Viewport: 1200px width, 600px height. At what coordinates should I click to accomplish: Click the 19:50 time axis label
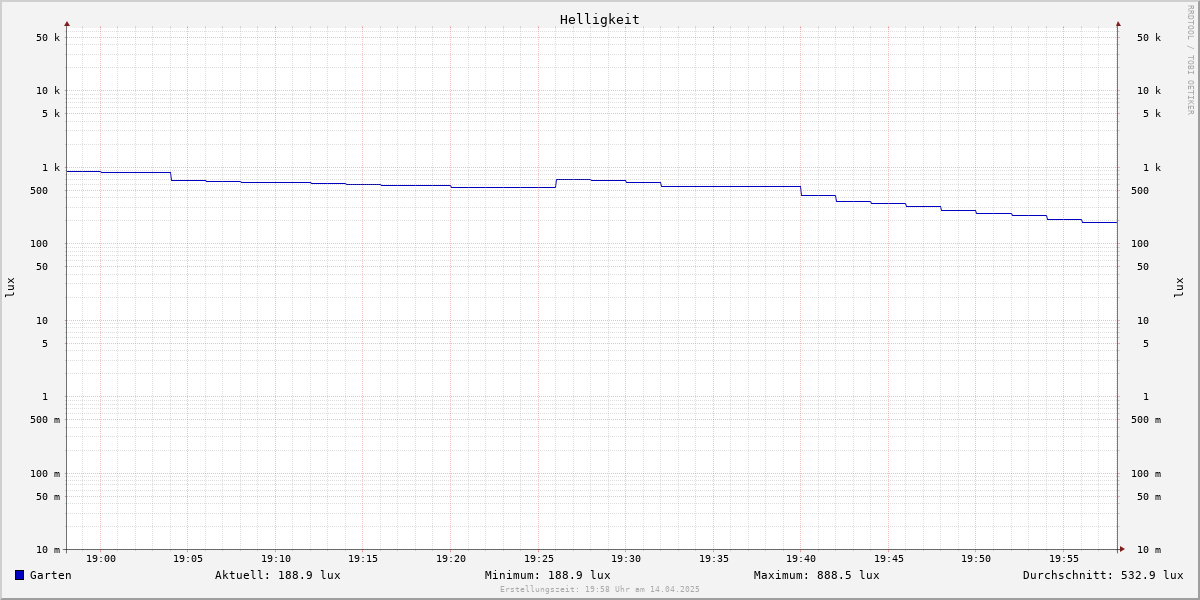[976, 559]
